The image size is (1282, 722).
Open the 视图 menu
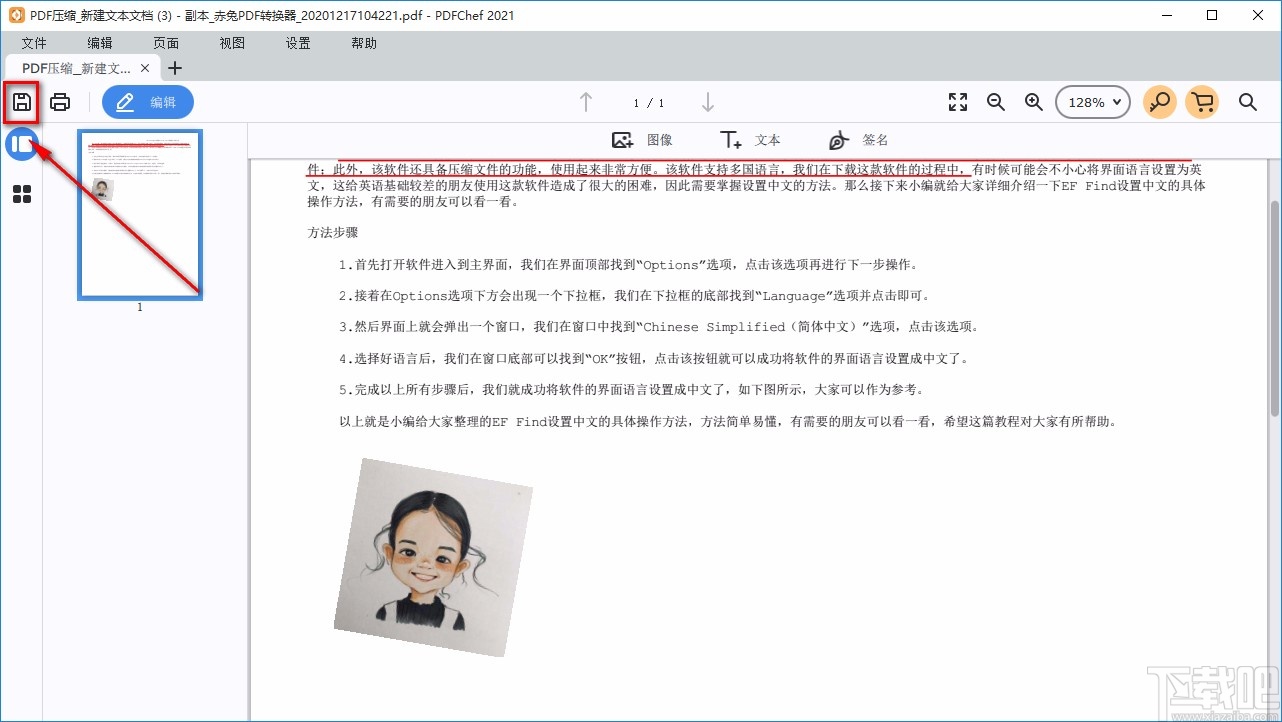[x=231, y=42]
